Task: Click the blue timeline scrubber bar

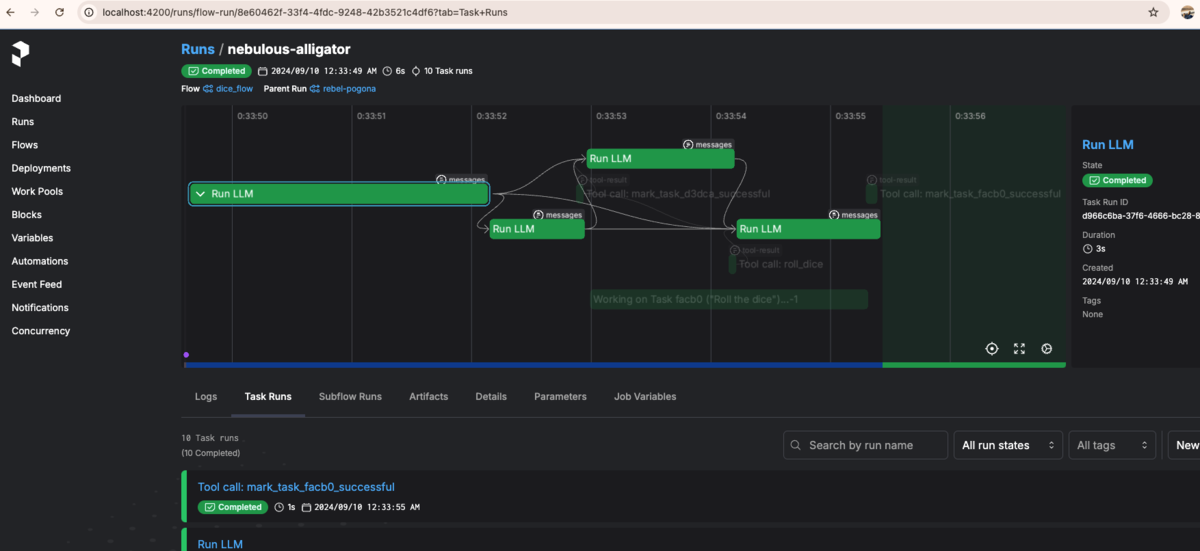Action: pos(534,365)
